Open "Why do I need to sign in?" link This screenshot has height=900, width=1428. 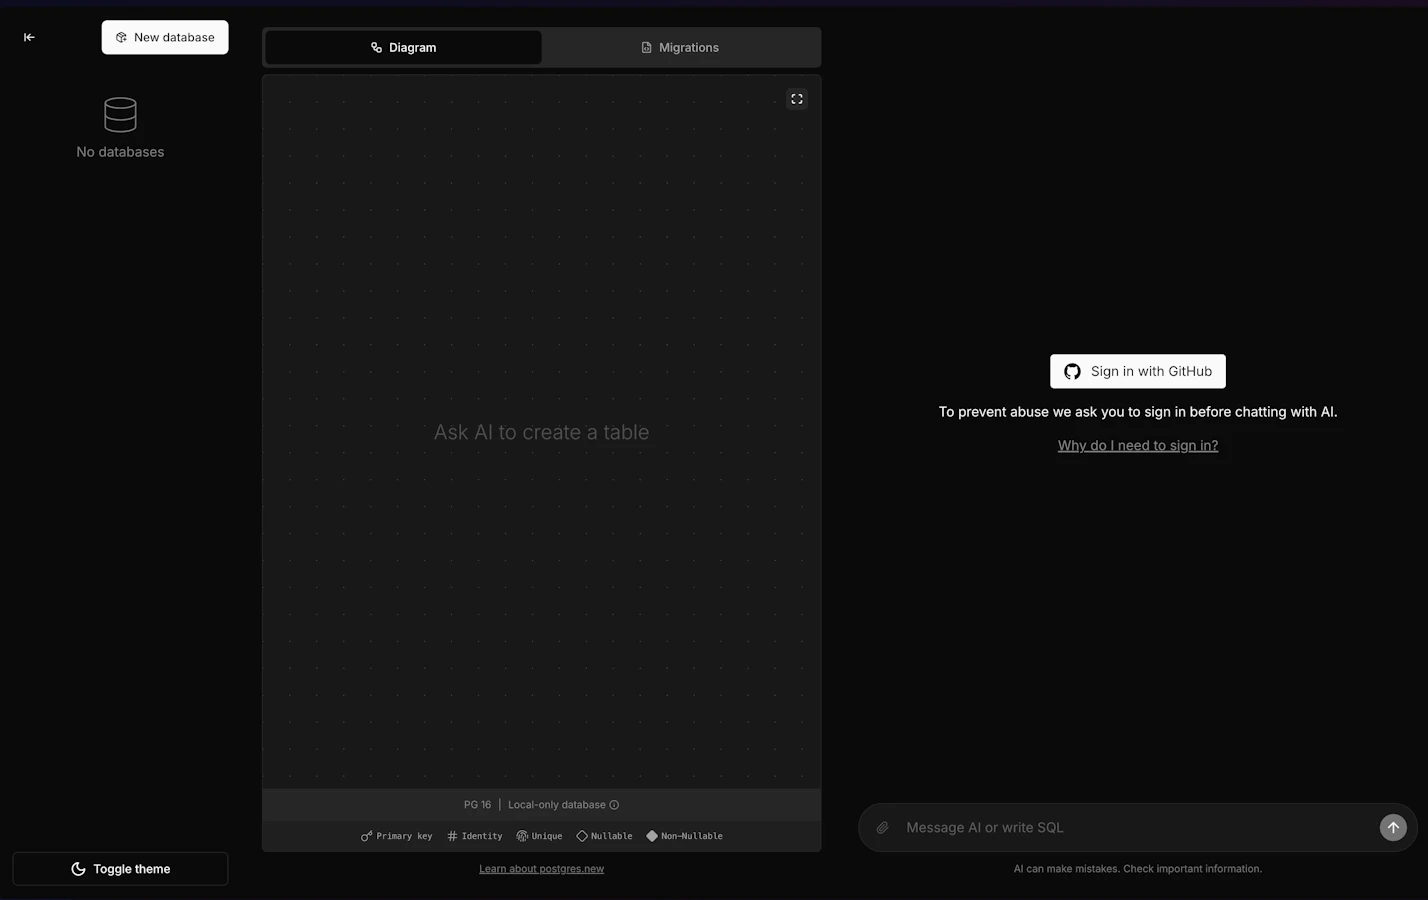coord(1137,445)
